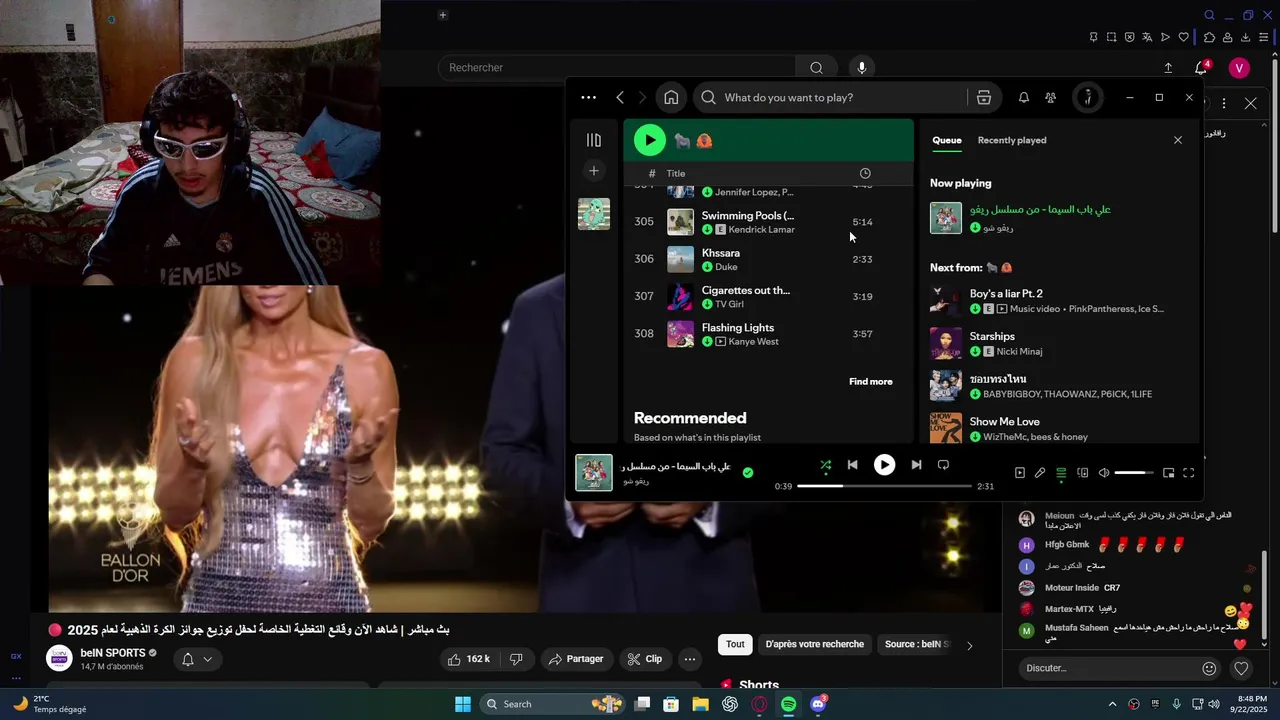Select Starships by Nicki Minaj in queue

click(x=1060, y=343)
